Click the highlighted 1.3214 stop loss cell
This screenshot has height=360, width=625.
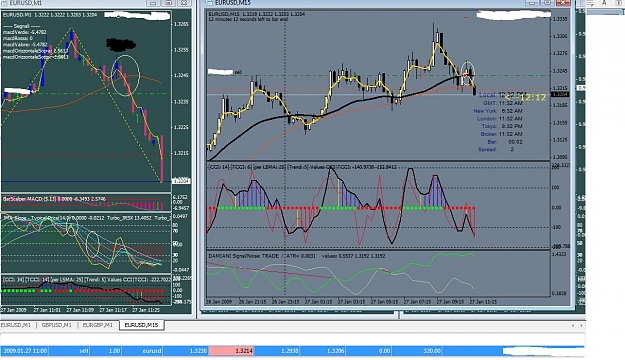coord(232,351)
